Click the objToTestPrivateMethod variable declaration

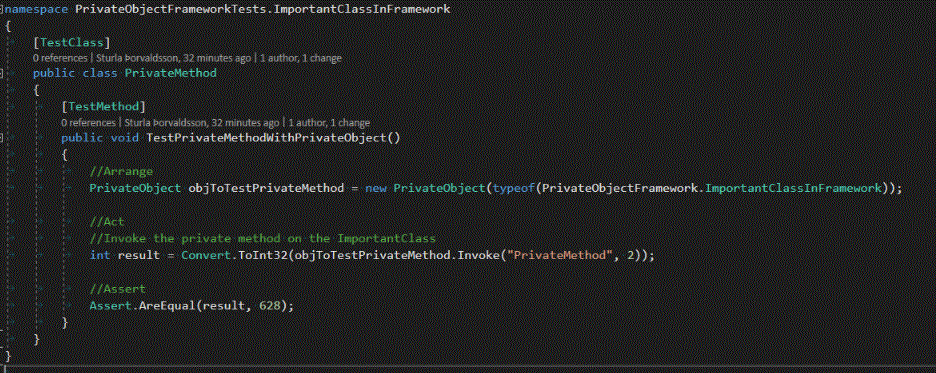[x=266, y=188]
